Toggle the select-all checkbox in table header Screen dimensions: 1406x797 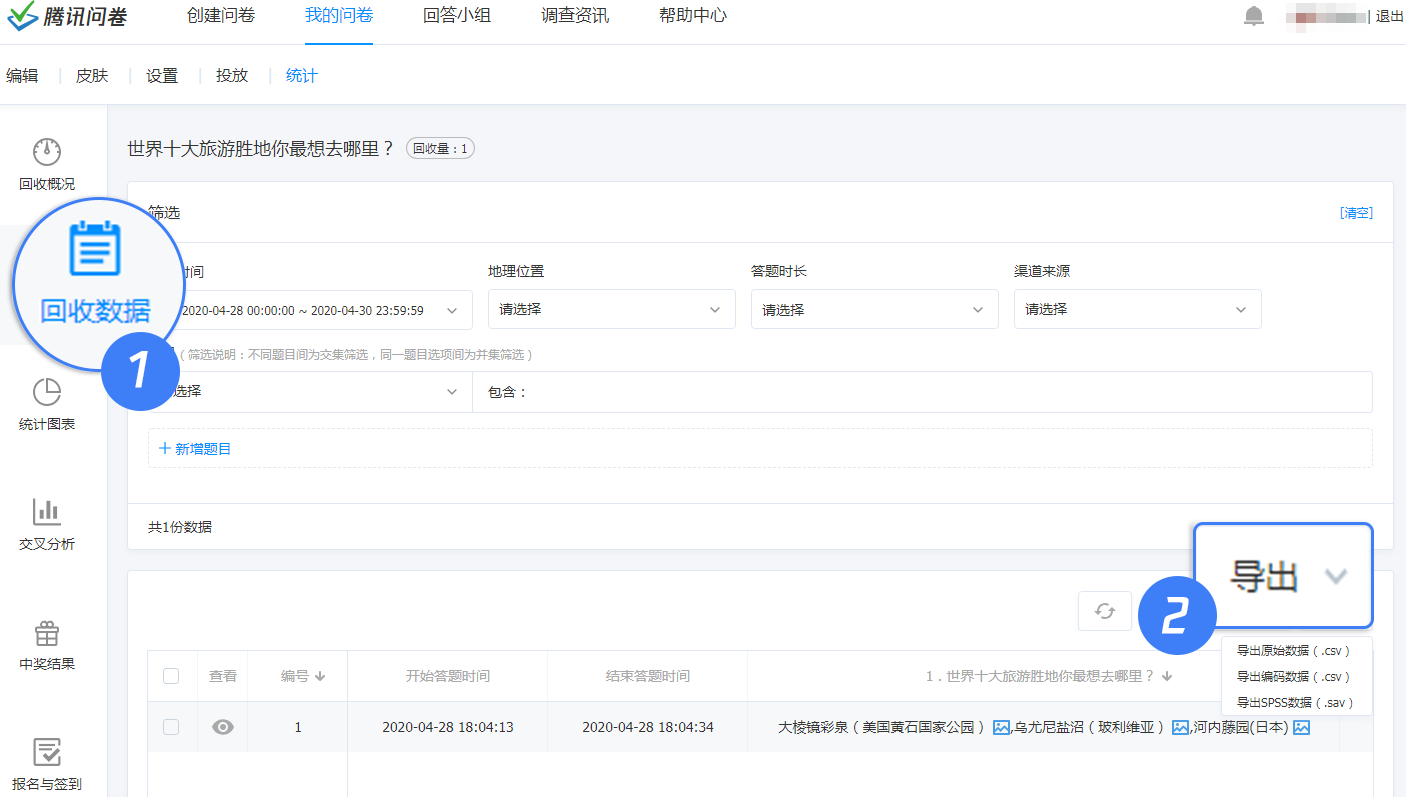[x=171, y=676]
